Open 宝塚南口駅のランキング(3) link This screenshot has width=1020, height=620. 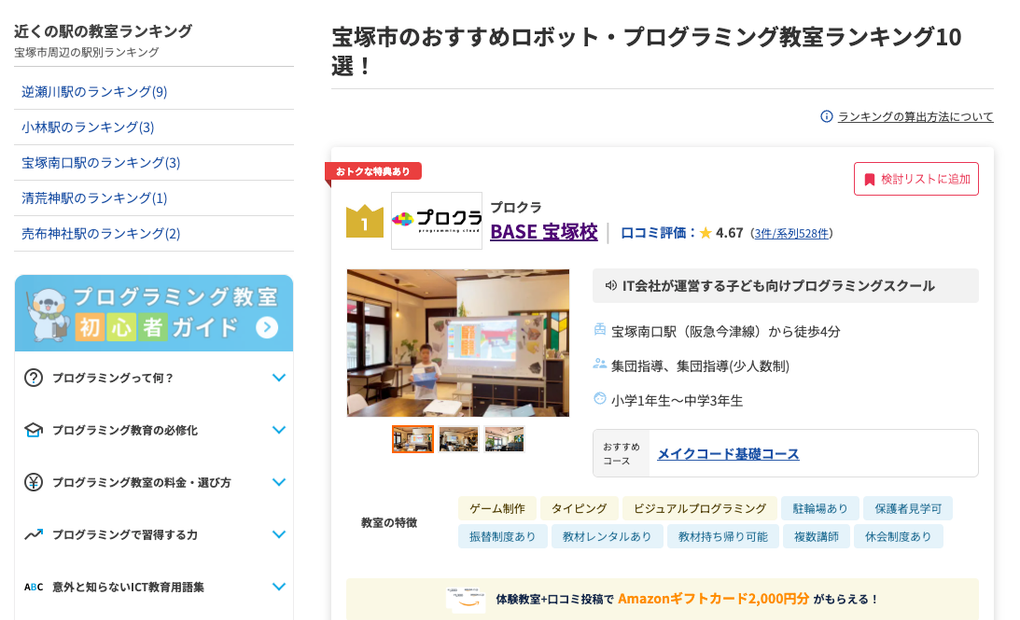[101, 163]
